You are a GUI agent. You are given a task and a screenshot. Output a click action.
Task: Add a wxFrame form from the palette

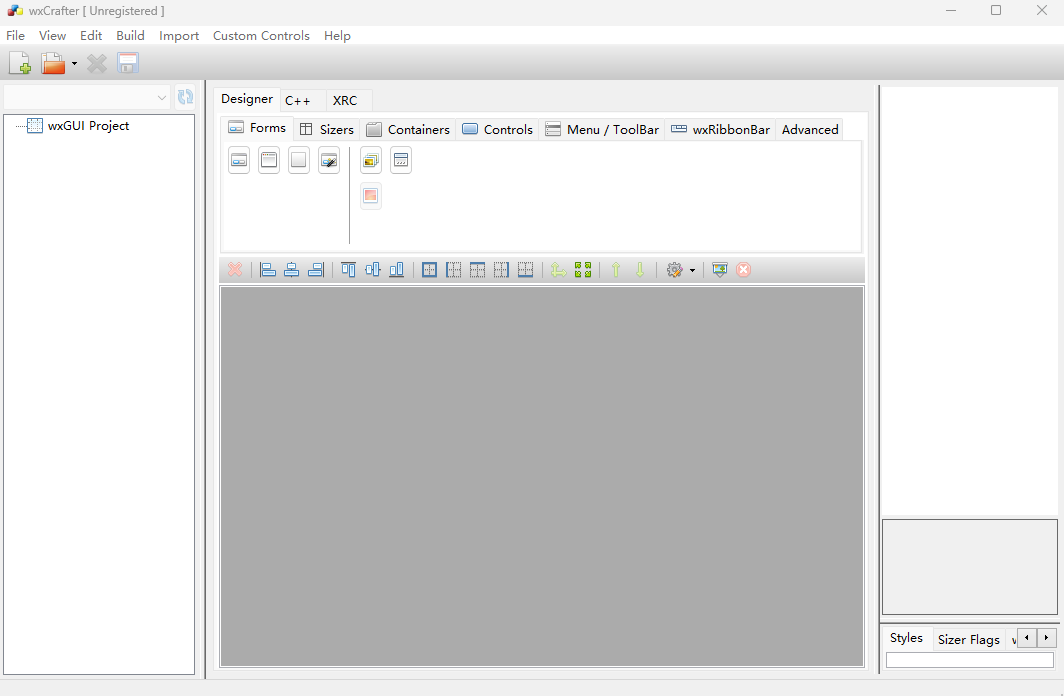(269, 160)
